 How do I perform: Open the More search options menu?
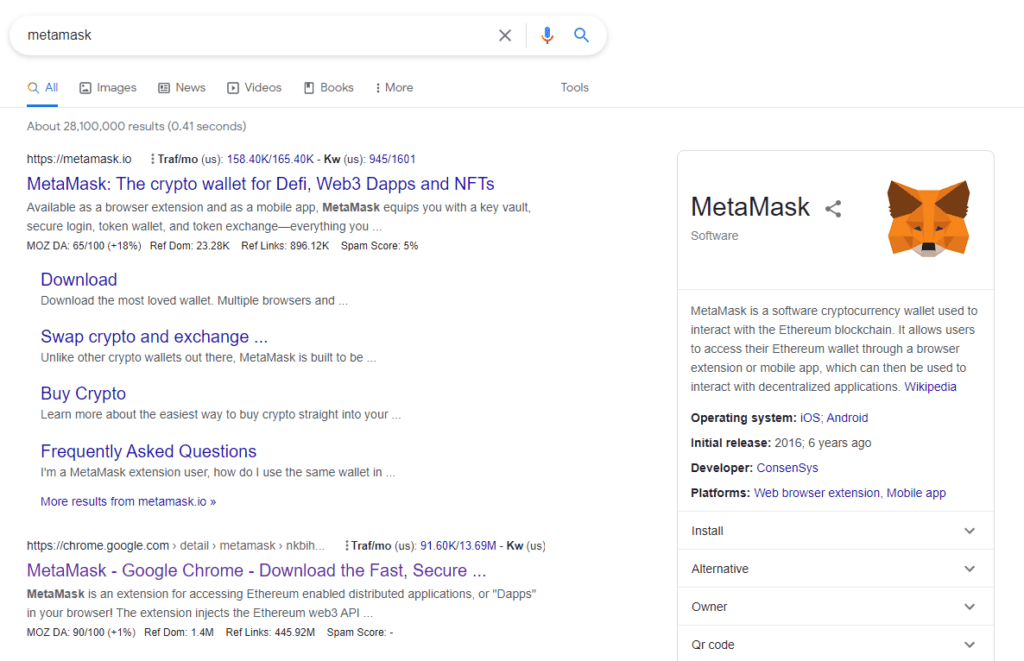[x=394, y=88]
